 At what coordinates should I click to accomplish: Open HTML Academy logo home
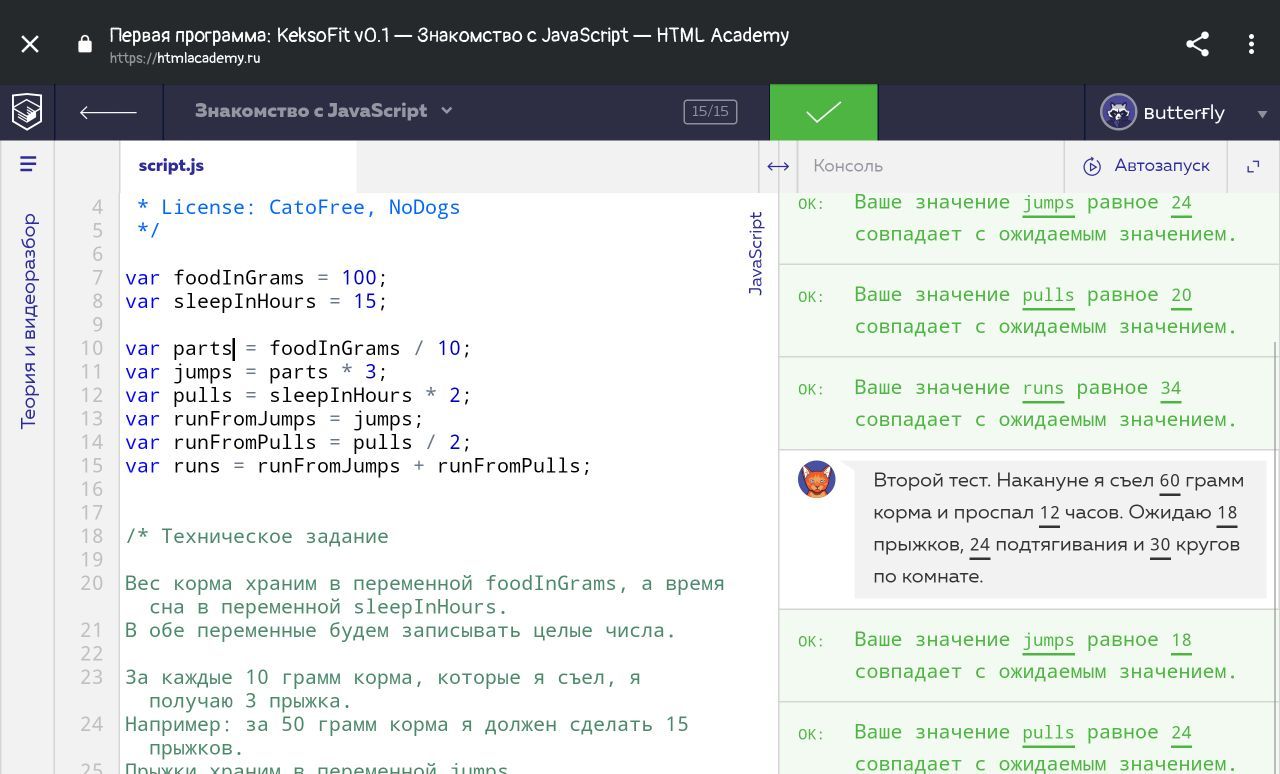click(x=27, y=112)
